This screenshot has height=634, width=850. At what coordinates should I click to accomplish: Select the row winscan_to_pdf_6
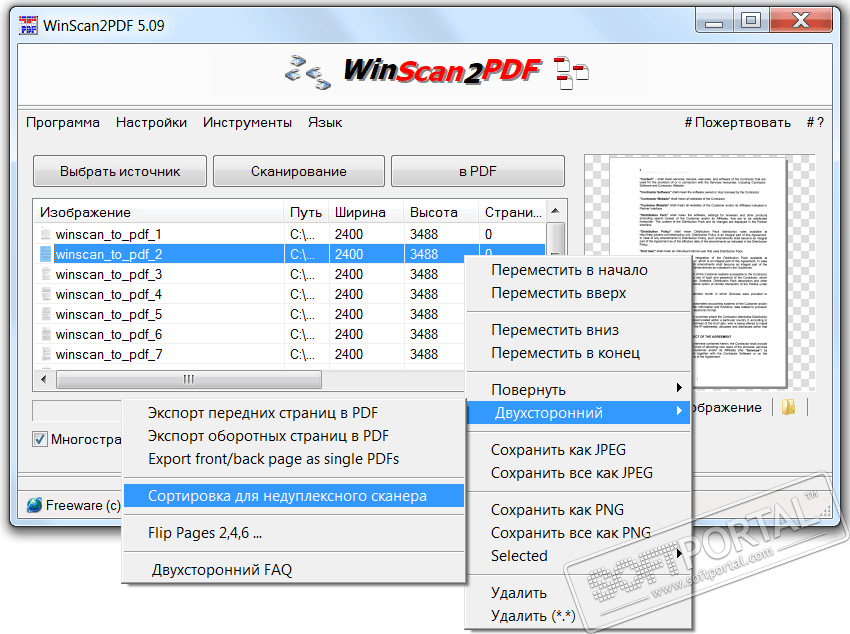(249, 334)
